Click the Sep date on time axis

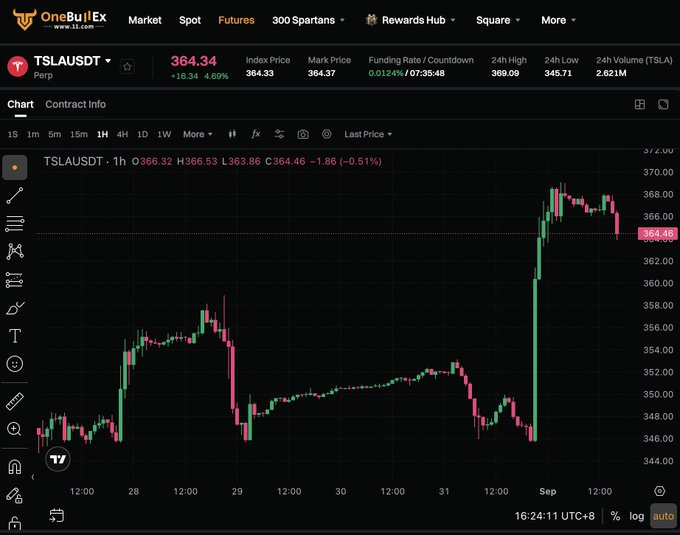tap(548, 491)
